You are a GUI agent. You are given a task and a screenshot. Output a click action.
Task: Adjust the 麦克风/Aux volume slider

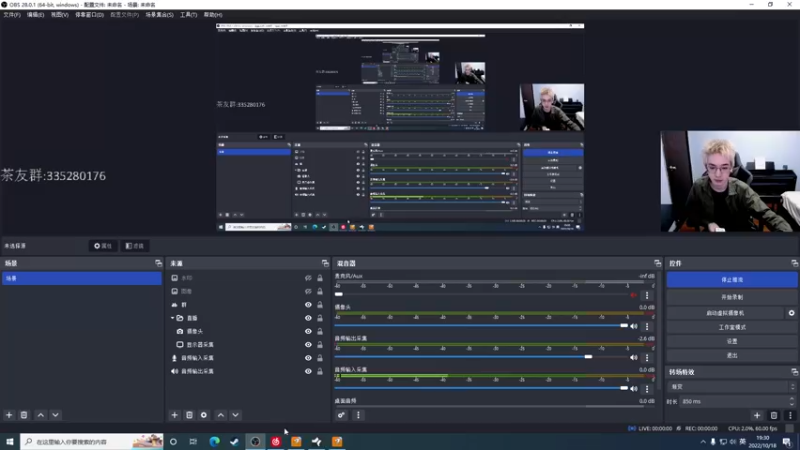pos(339,294)
